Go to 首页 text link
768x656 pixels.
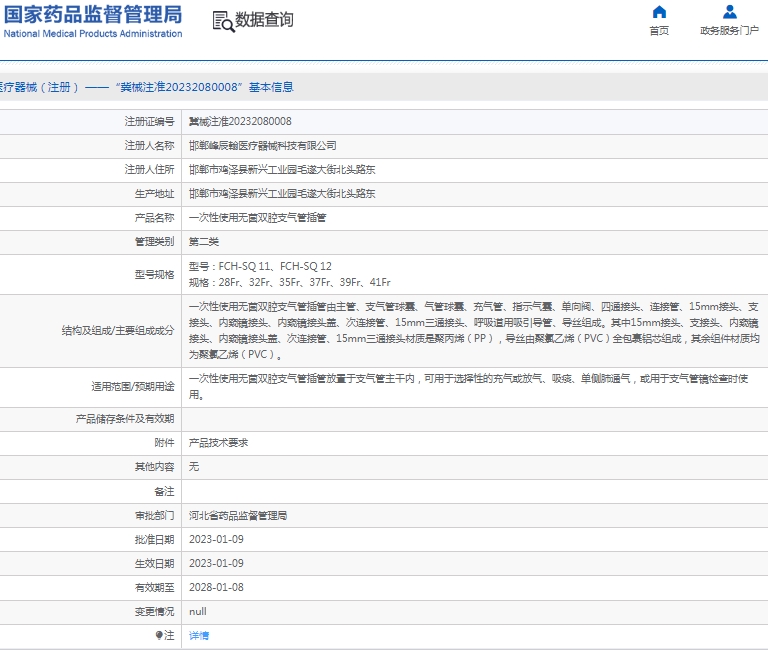[x=659, y=31]
